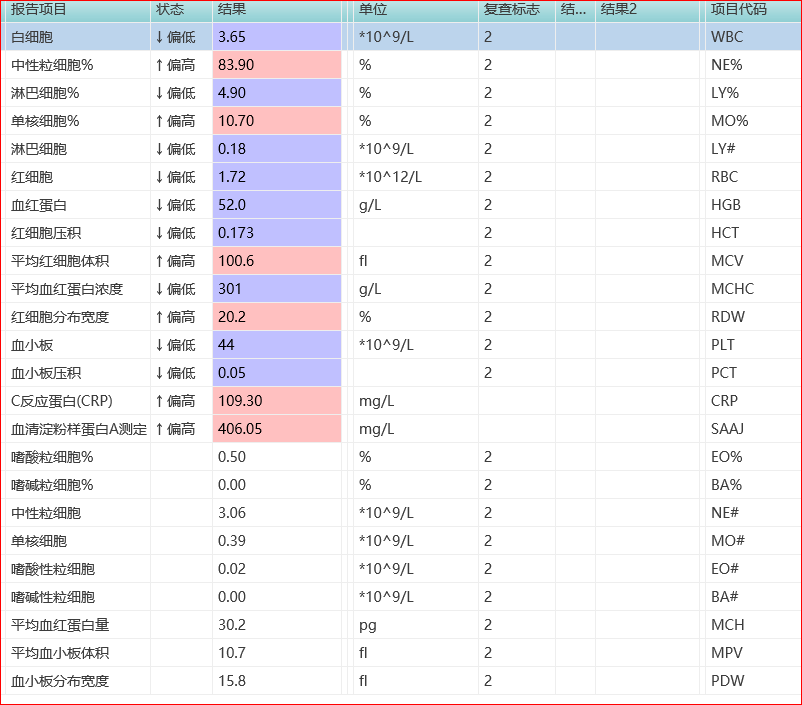This screenshot has height=705, width=802.
Task: Click the result value 52.0
Action: click(x=232, y=205)
